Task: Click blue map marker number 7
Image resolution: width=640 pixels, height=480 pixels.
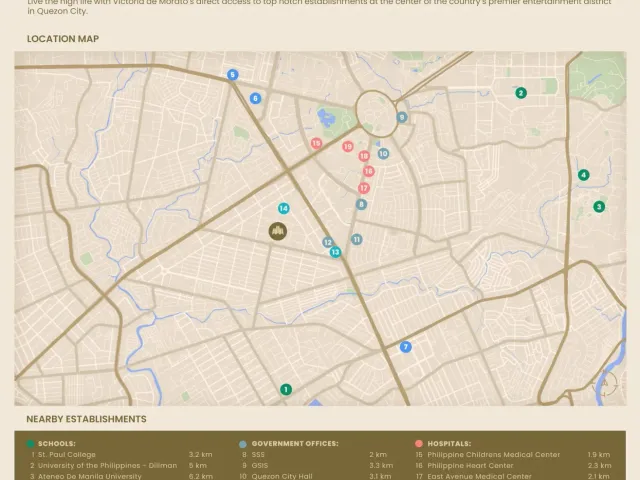Action: [405, 347]
